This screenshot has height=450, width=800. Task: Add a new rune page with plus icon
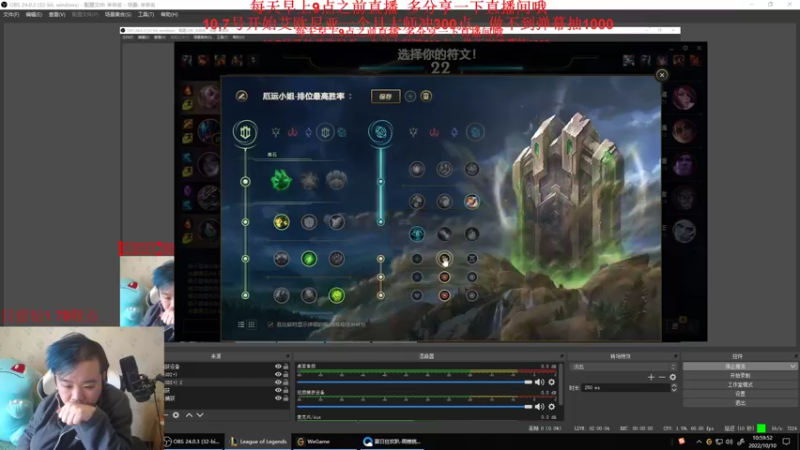pyautogui.click(x=410, y=96)
